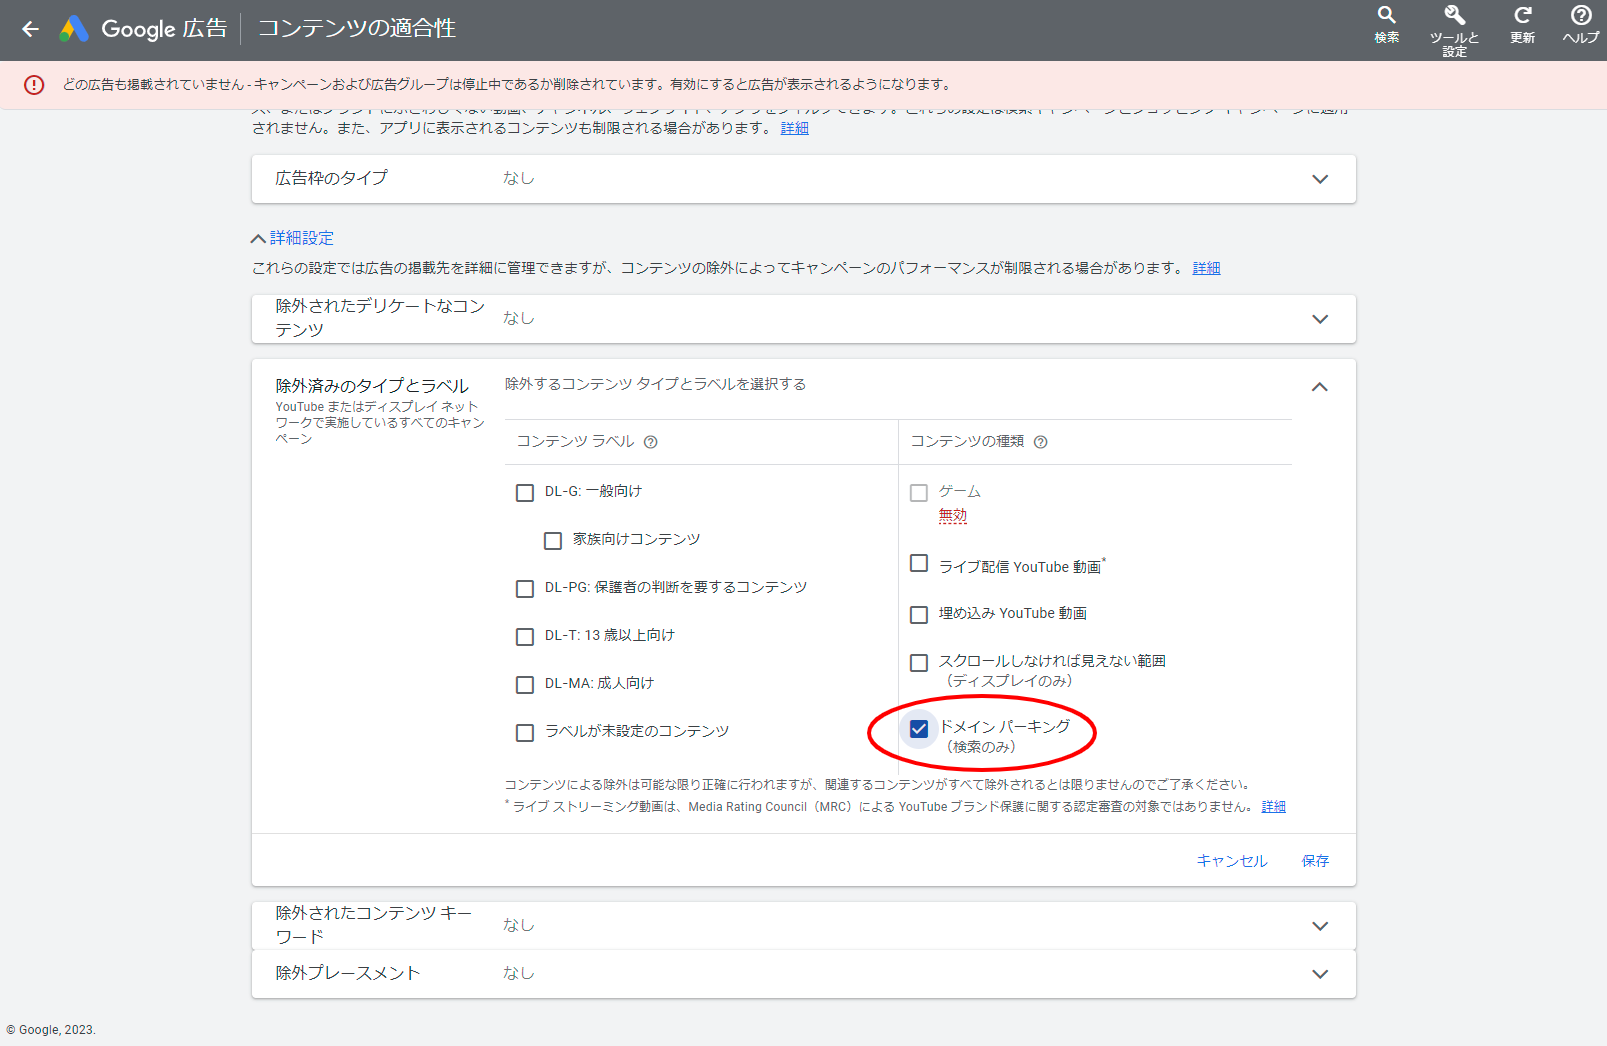Viewport: 1607px width, 1046px height.
Task: Check ライブ配信 YouTube 動画
Action: [x=918, y=563]
